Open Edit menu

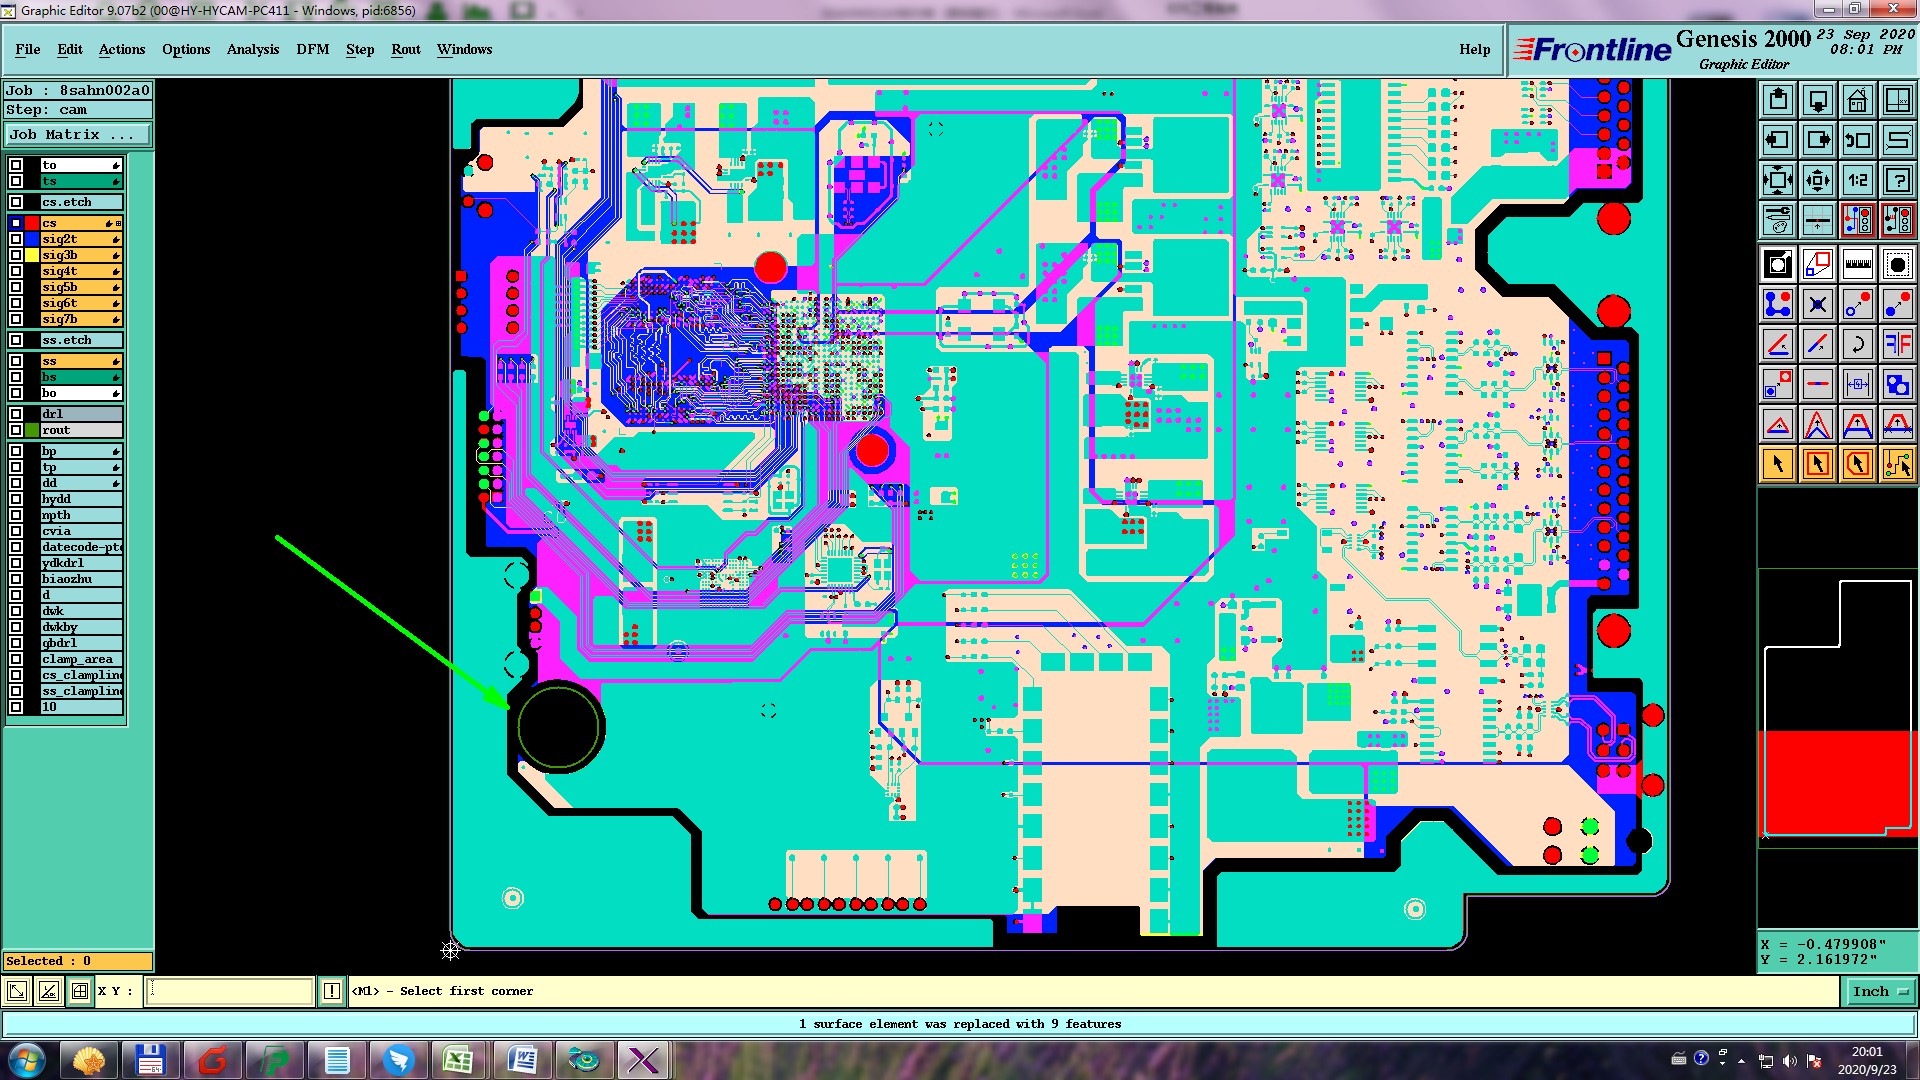click(x=70, y=49)
